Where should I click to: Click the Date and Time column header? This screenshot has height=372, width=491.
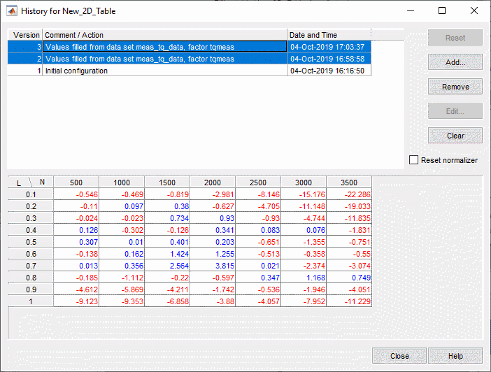click(x=329, y=35)
